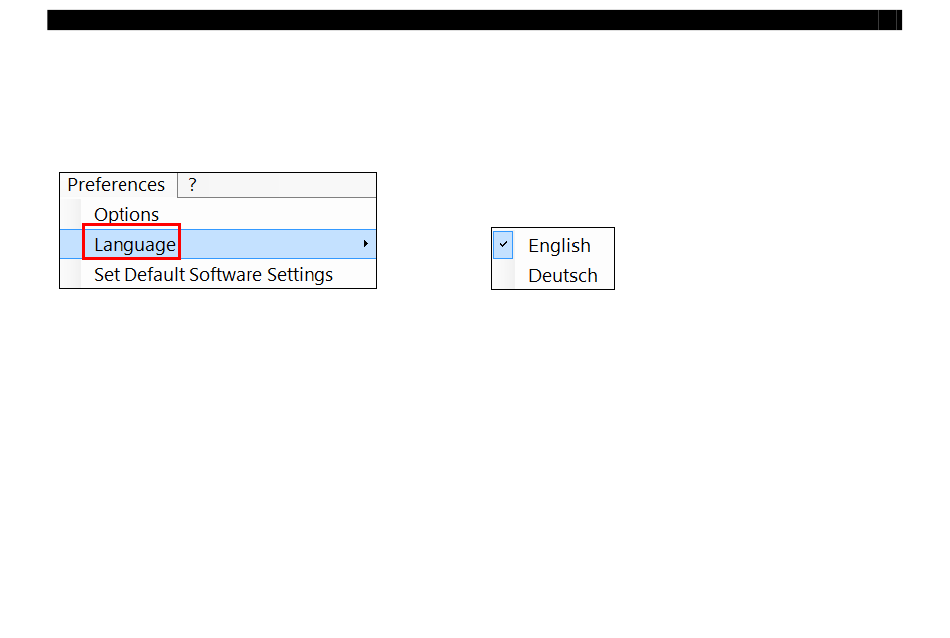950x638 pixels.
Task: Open the ? help menu
Action: 192,185
